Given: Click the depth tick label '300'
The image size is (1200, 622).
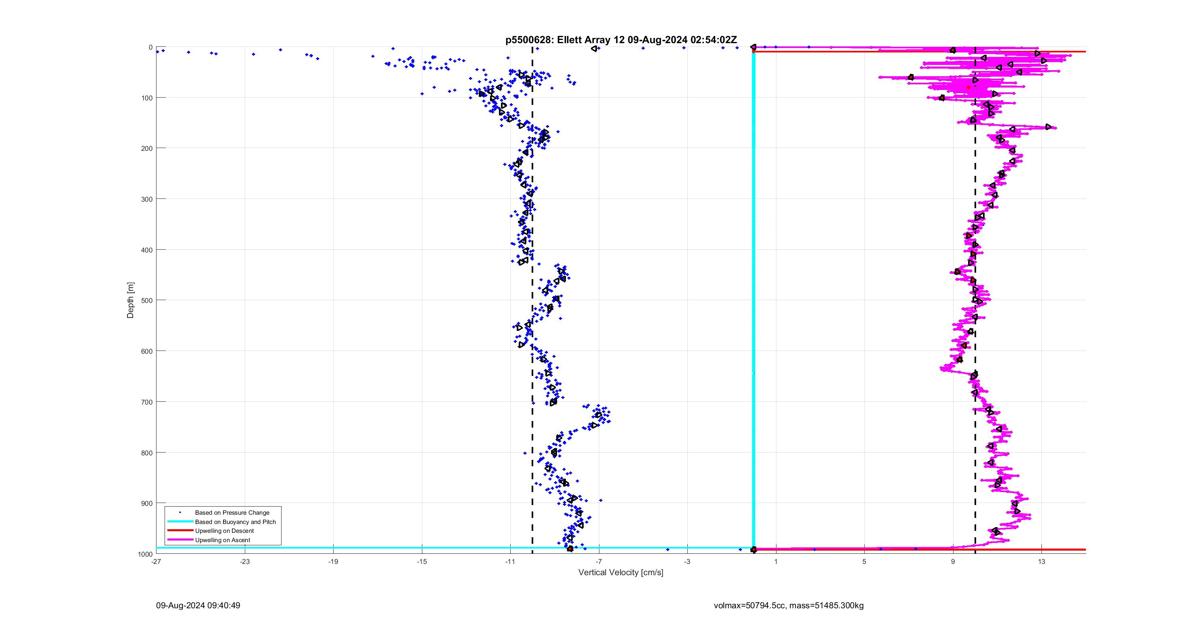Looking at the screenshot, I should point(146,199).
